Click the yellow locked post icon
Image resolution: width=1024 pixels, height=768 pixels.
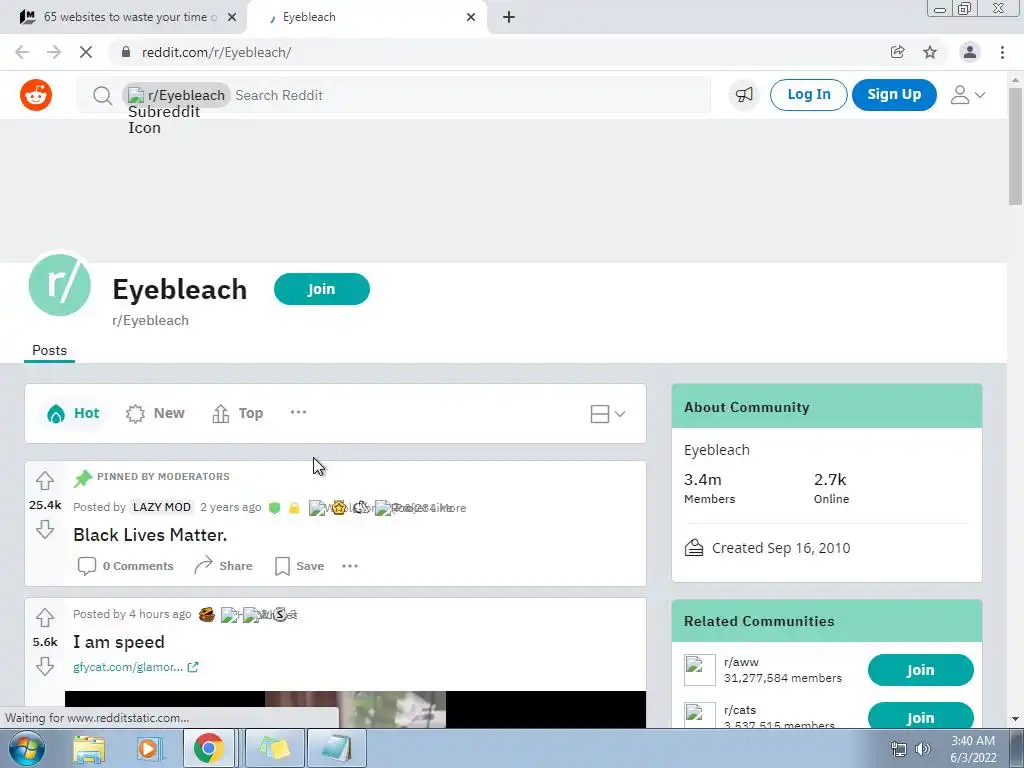click(295, 508)
